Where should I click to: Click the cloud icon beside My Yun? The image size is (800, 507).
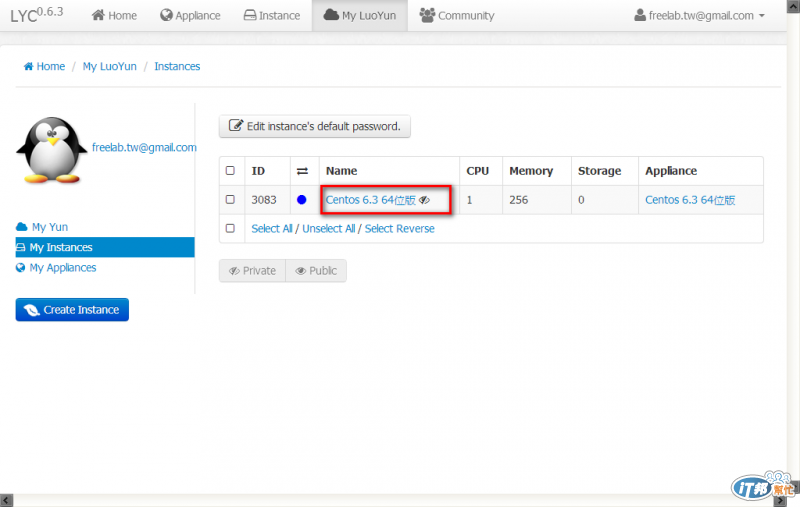click(x=21, y=226)
